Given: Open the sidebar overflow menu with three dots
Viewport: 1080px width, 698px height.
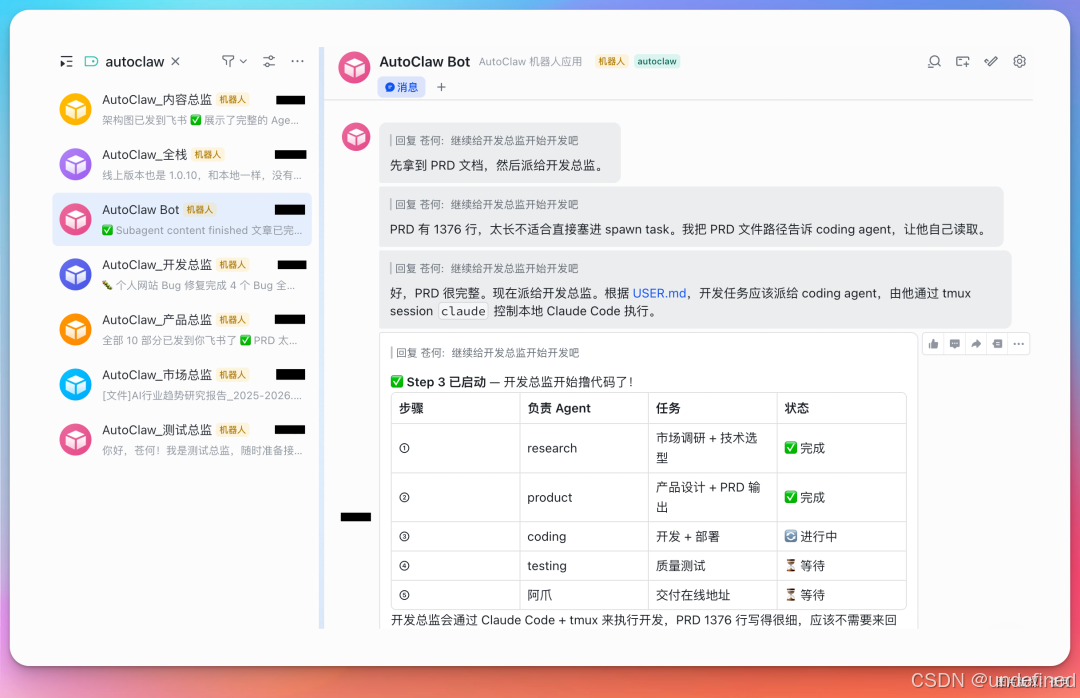Looking at the screenshot, I should [297, 61].
